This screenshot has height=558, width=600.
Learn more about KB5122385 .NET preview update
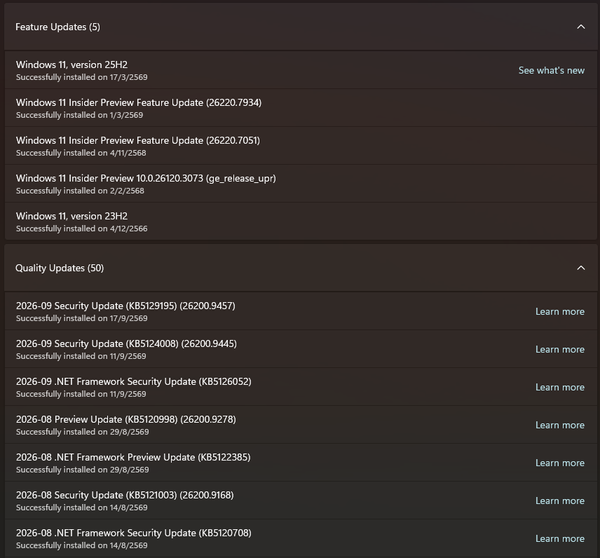[560, 463]
